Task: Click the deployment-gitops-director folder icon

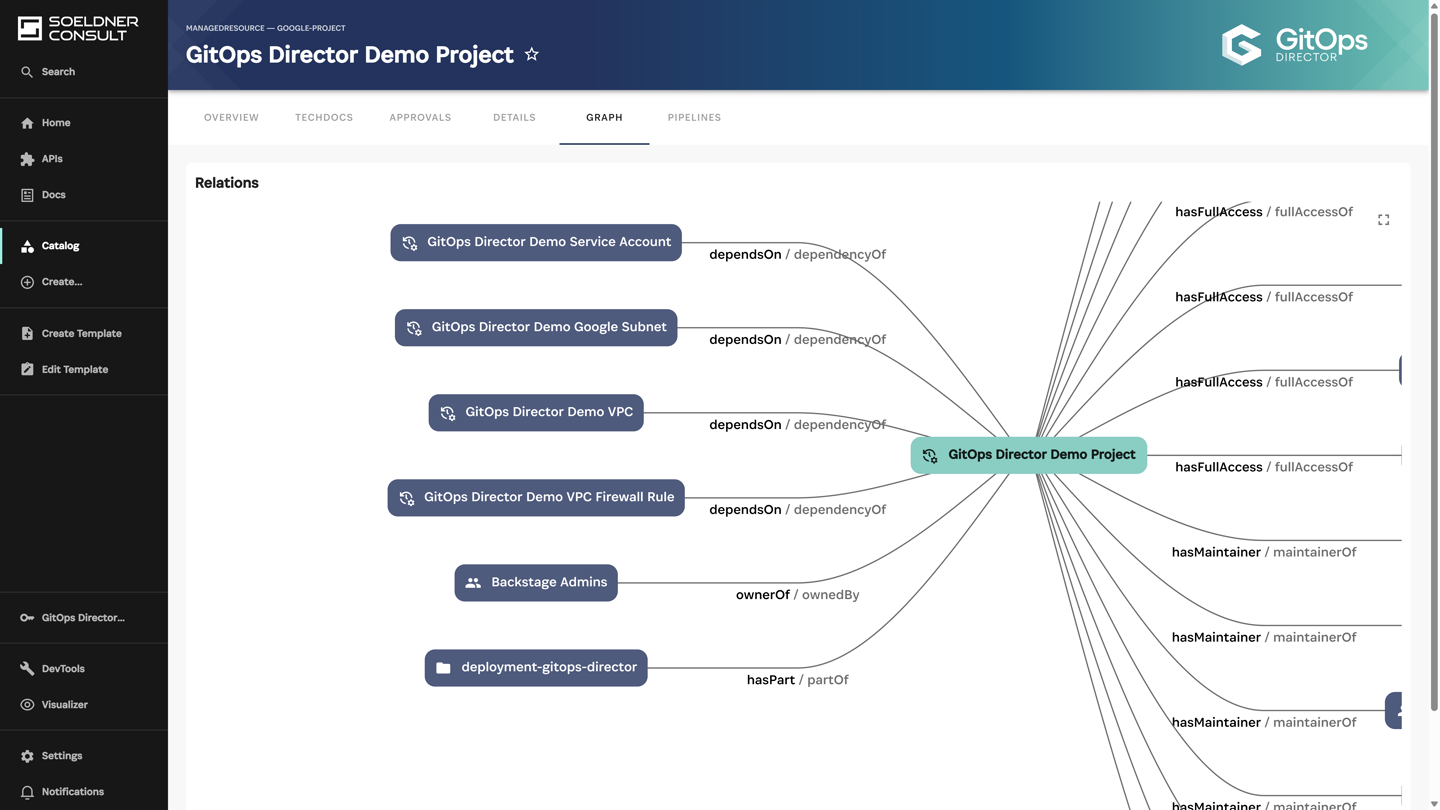Action: coord(443,668)
